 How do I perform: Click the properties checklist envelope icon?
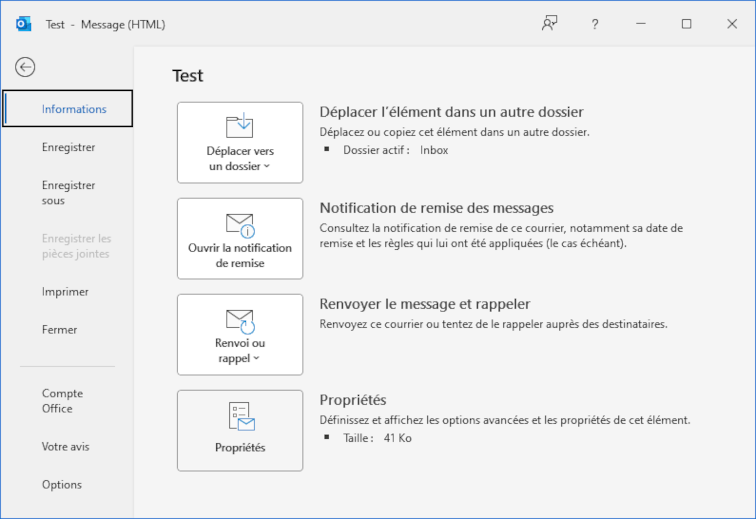pos(240,416)
